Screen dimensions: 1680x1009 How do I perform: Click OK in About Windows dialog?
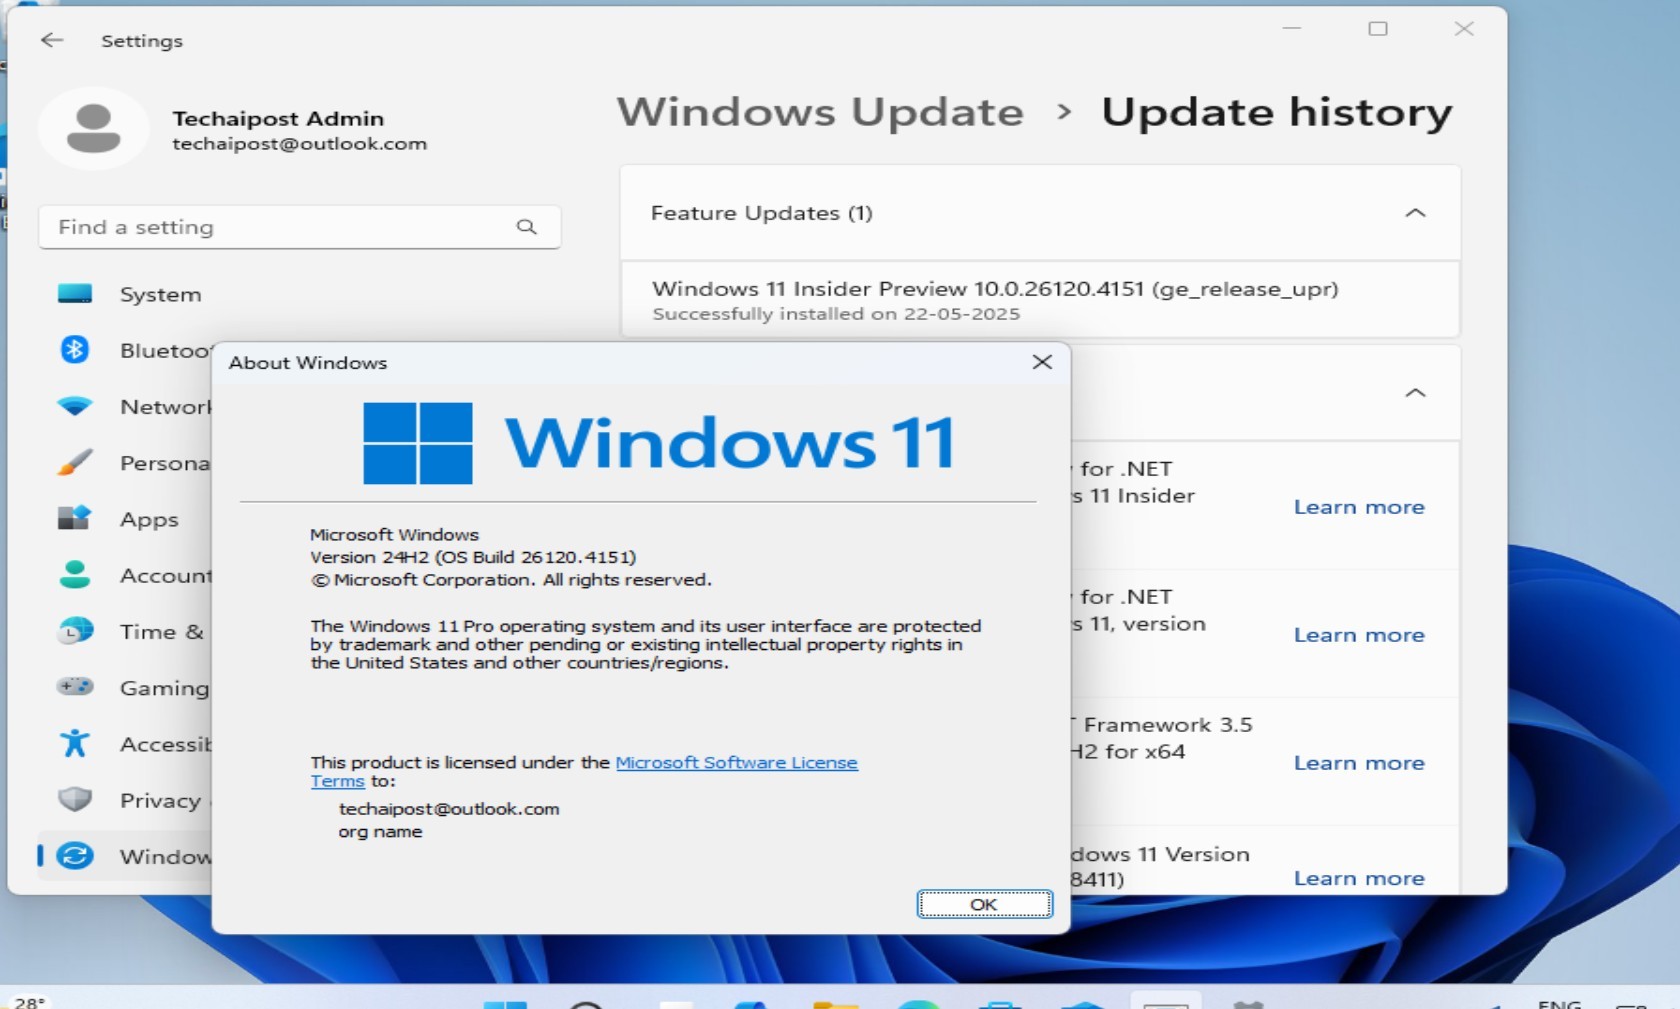[985, 904]
